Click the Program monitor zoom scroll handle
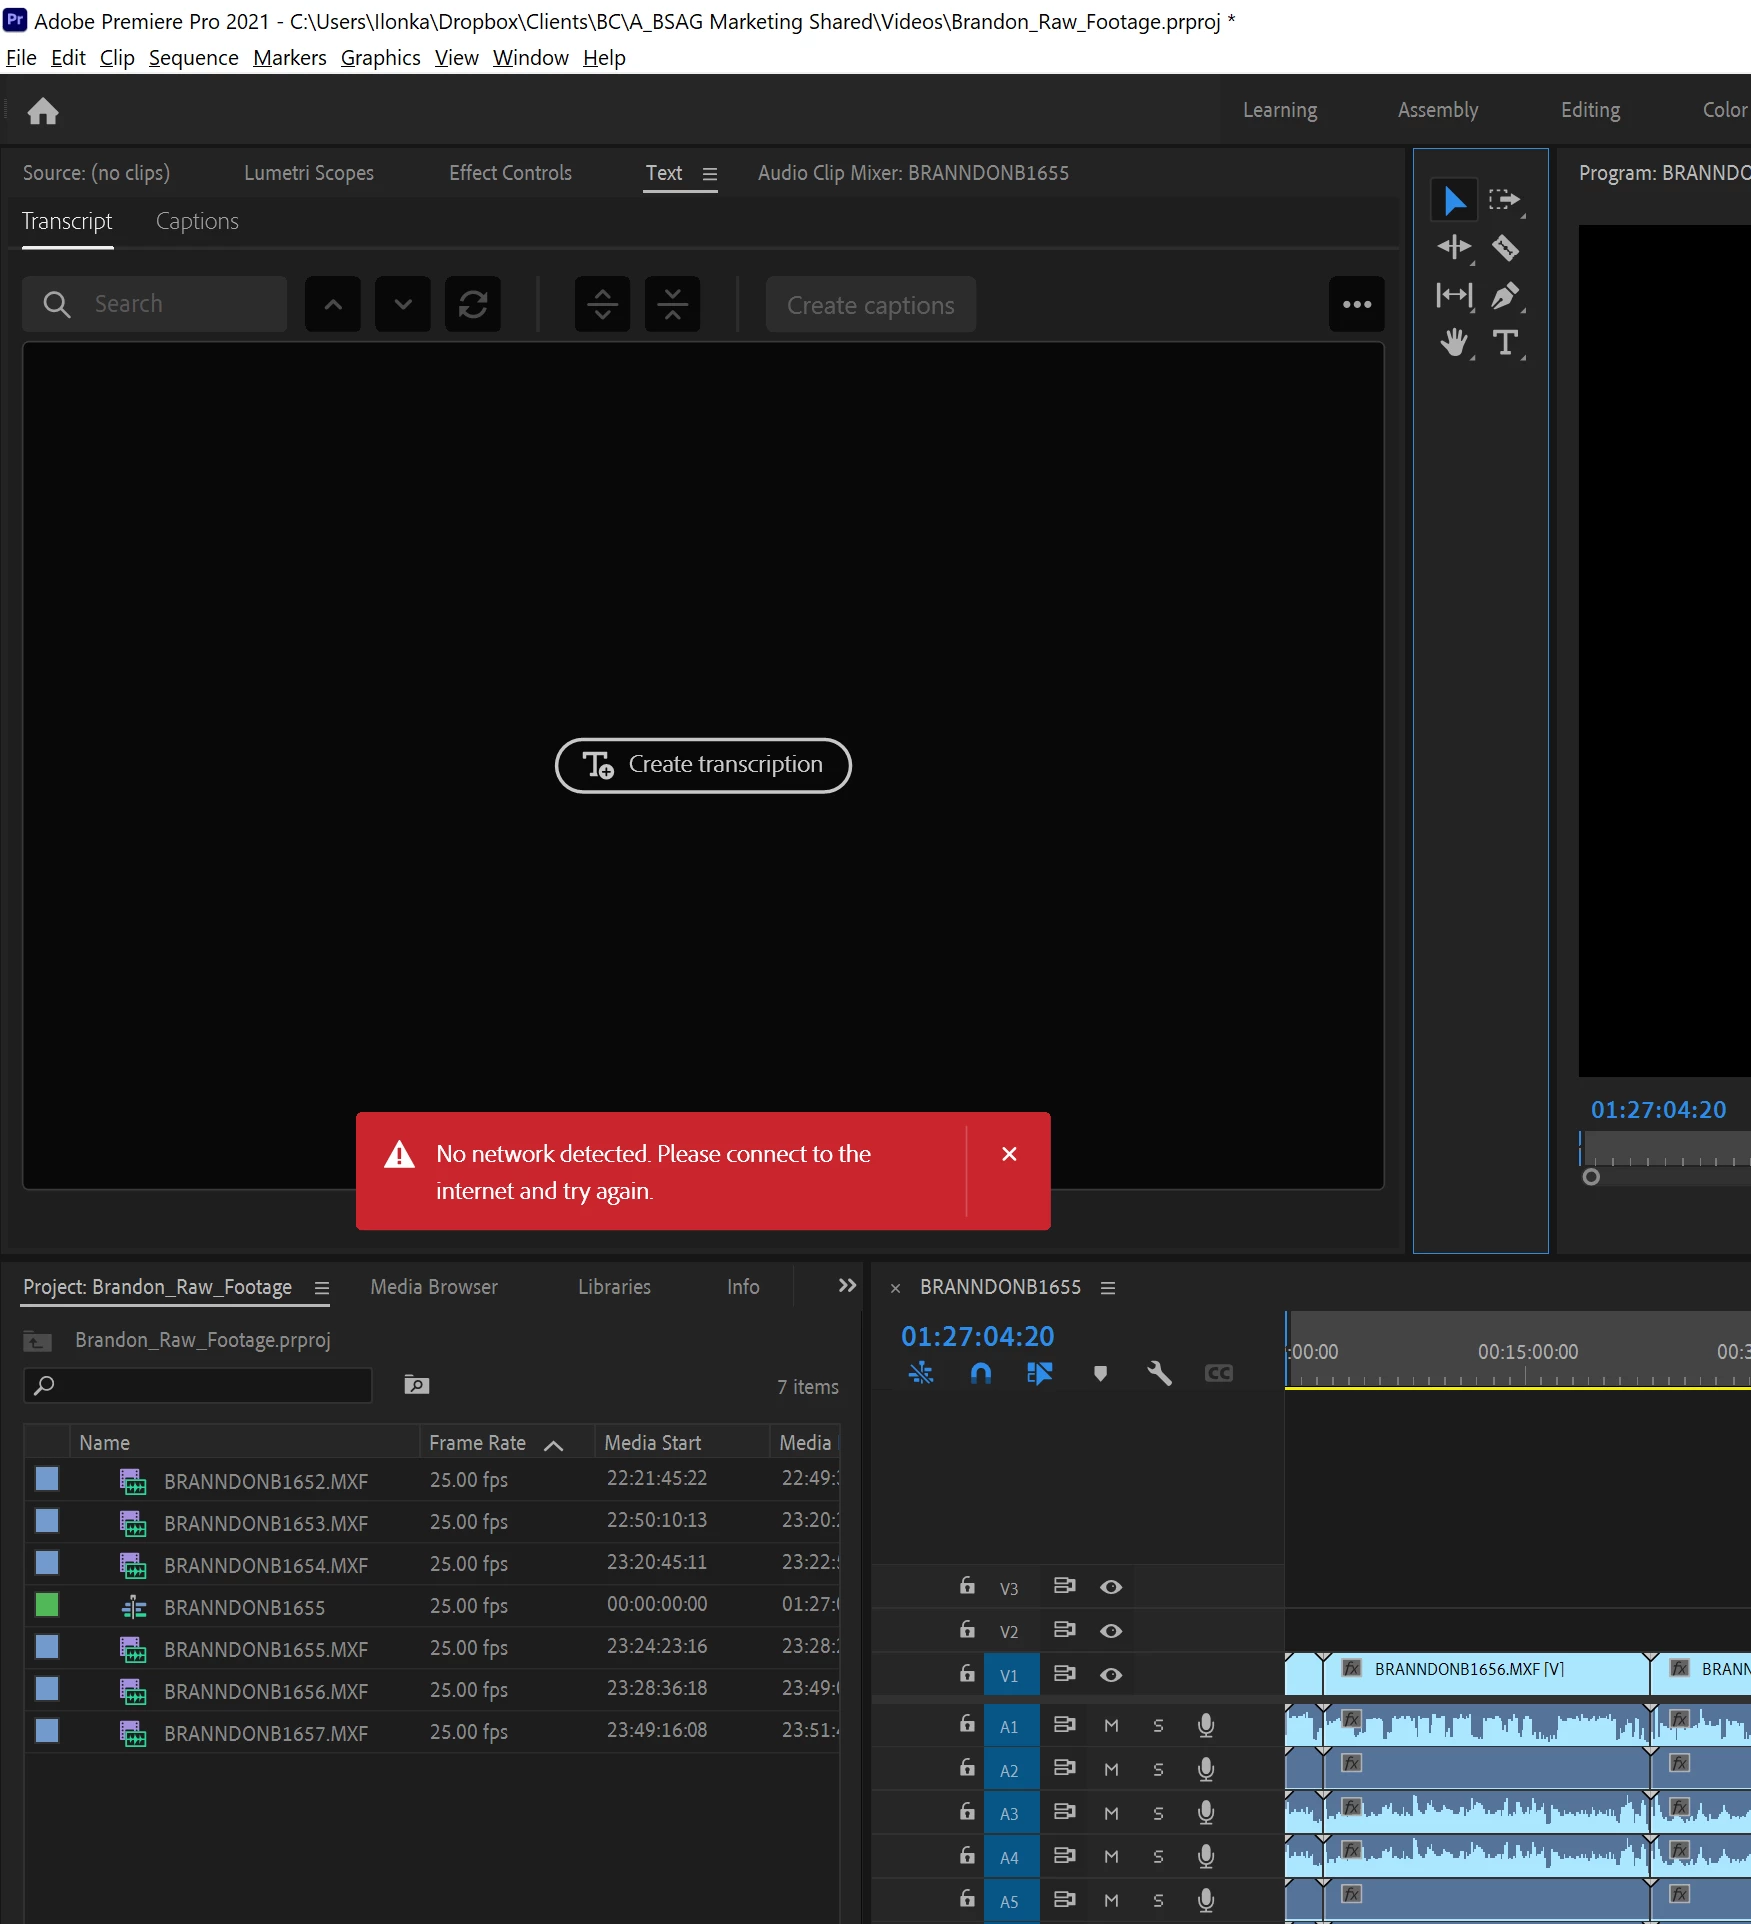Viewport: 1751px width, 1924px height. 1591,1177
